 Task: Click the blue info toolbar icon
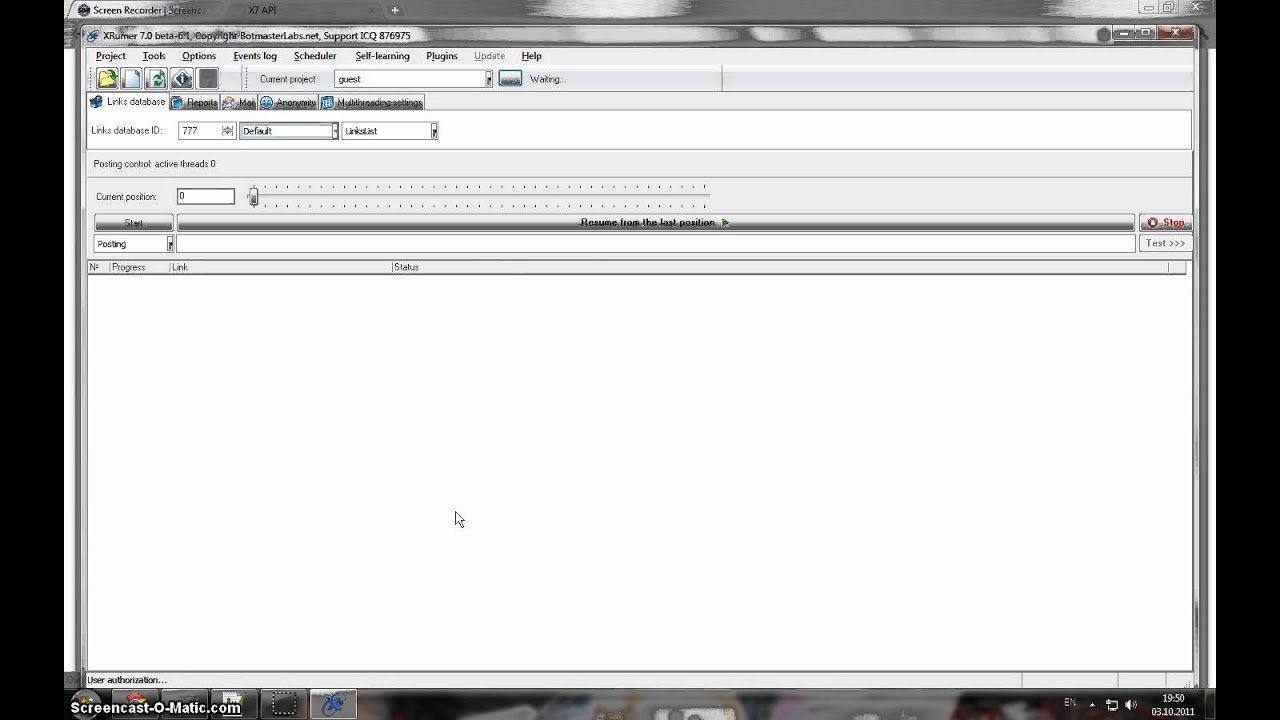(182, 79)
